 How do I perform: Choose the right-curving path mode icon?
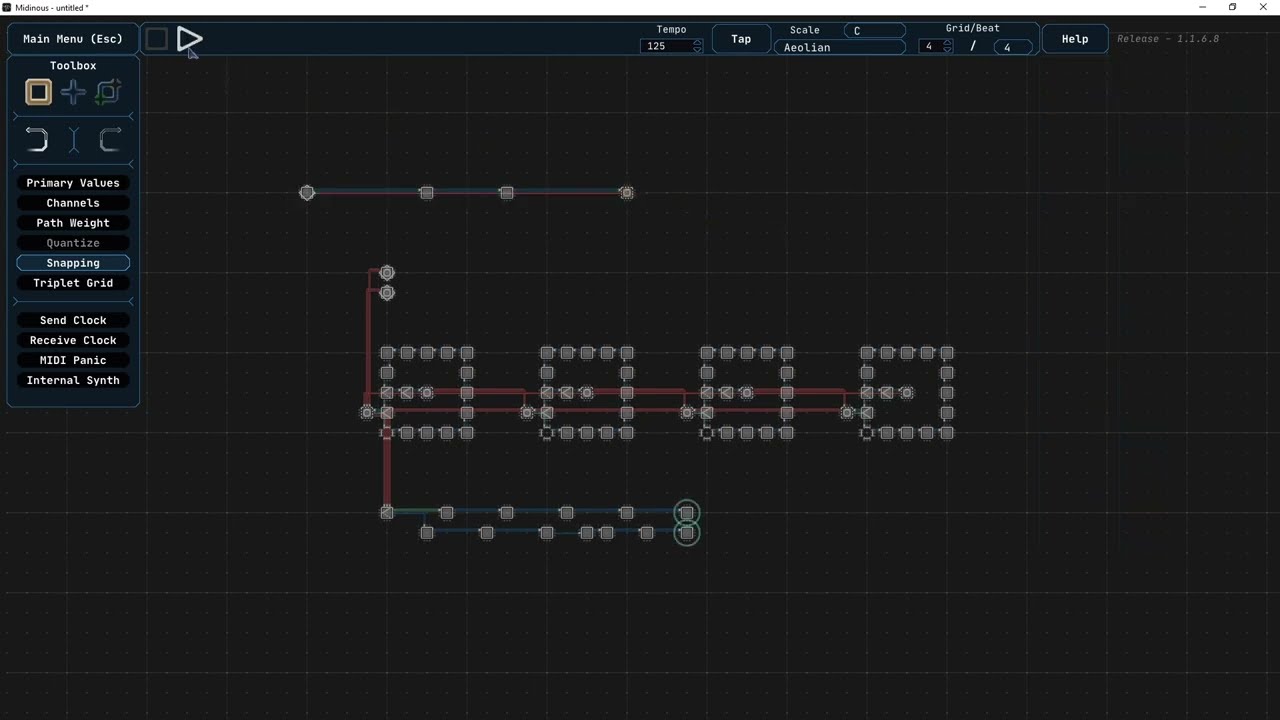point(110,140)
